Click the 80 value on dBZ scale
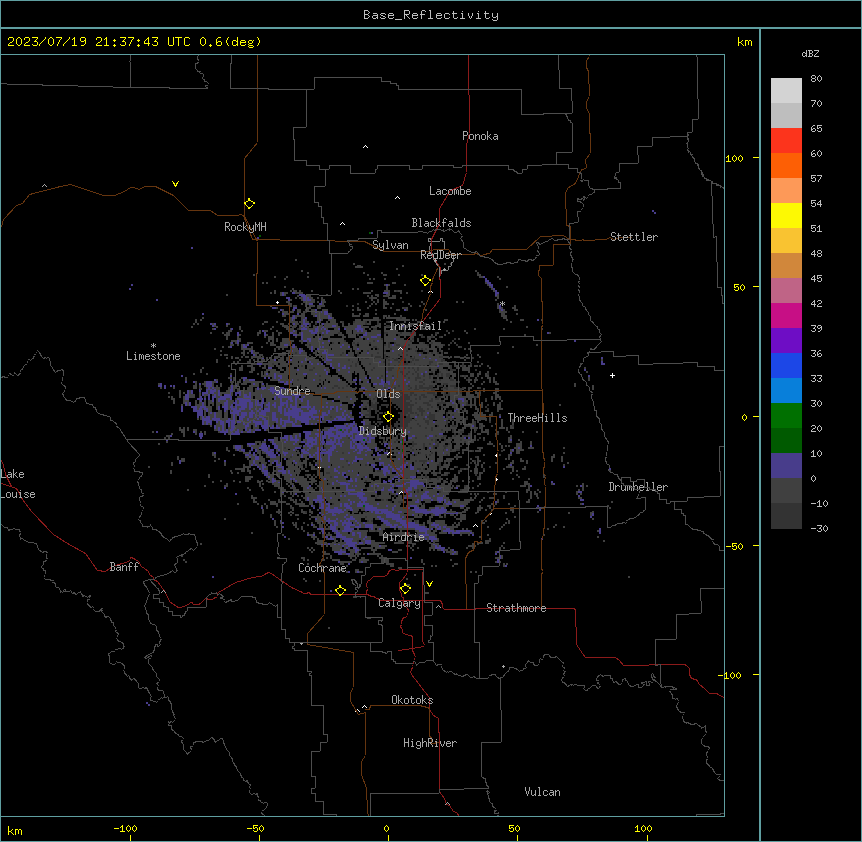The image size is (862, 842). point(816,79)
